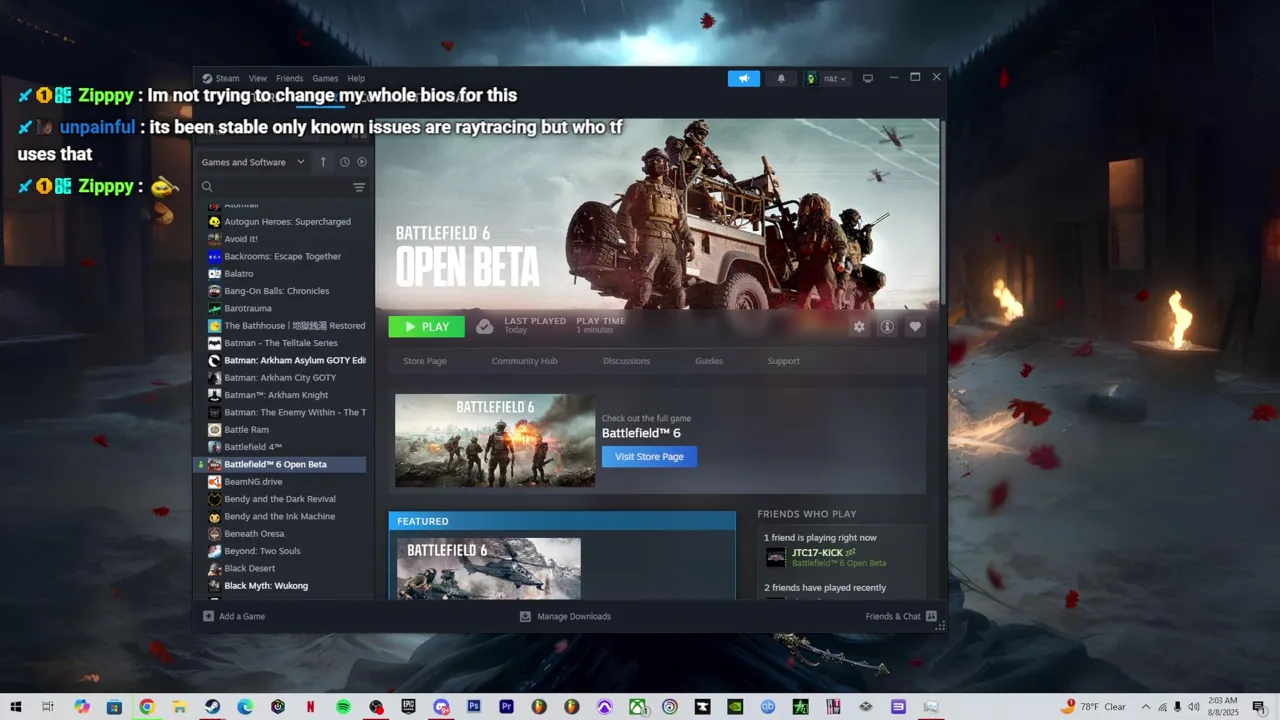Viewport: 1280px width, 720px height.
Task: Open NVIDIA app from the taskbar
Action: point(735,707)
